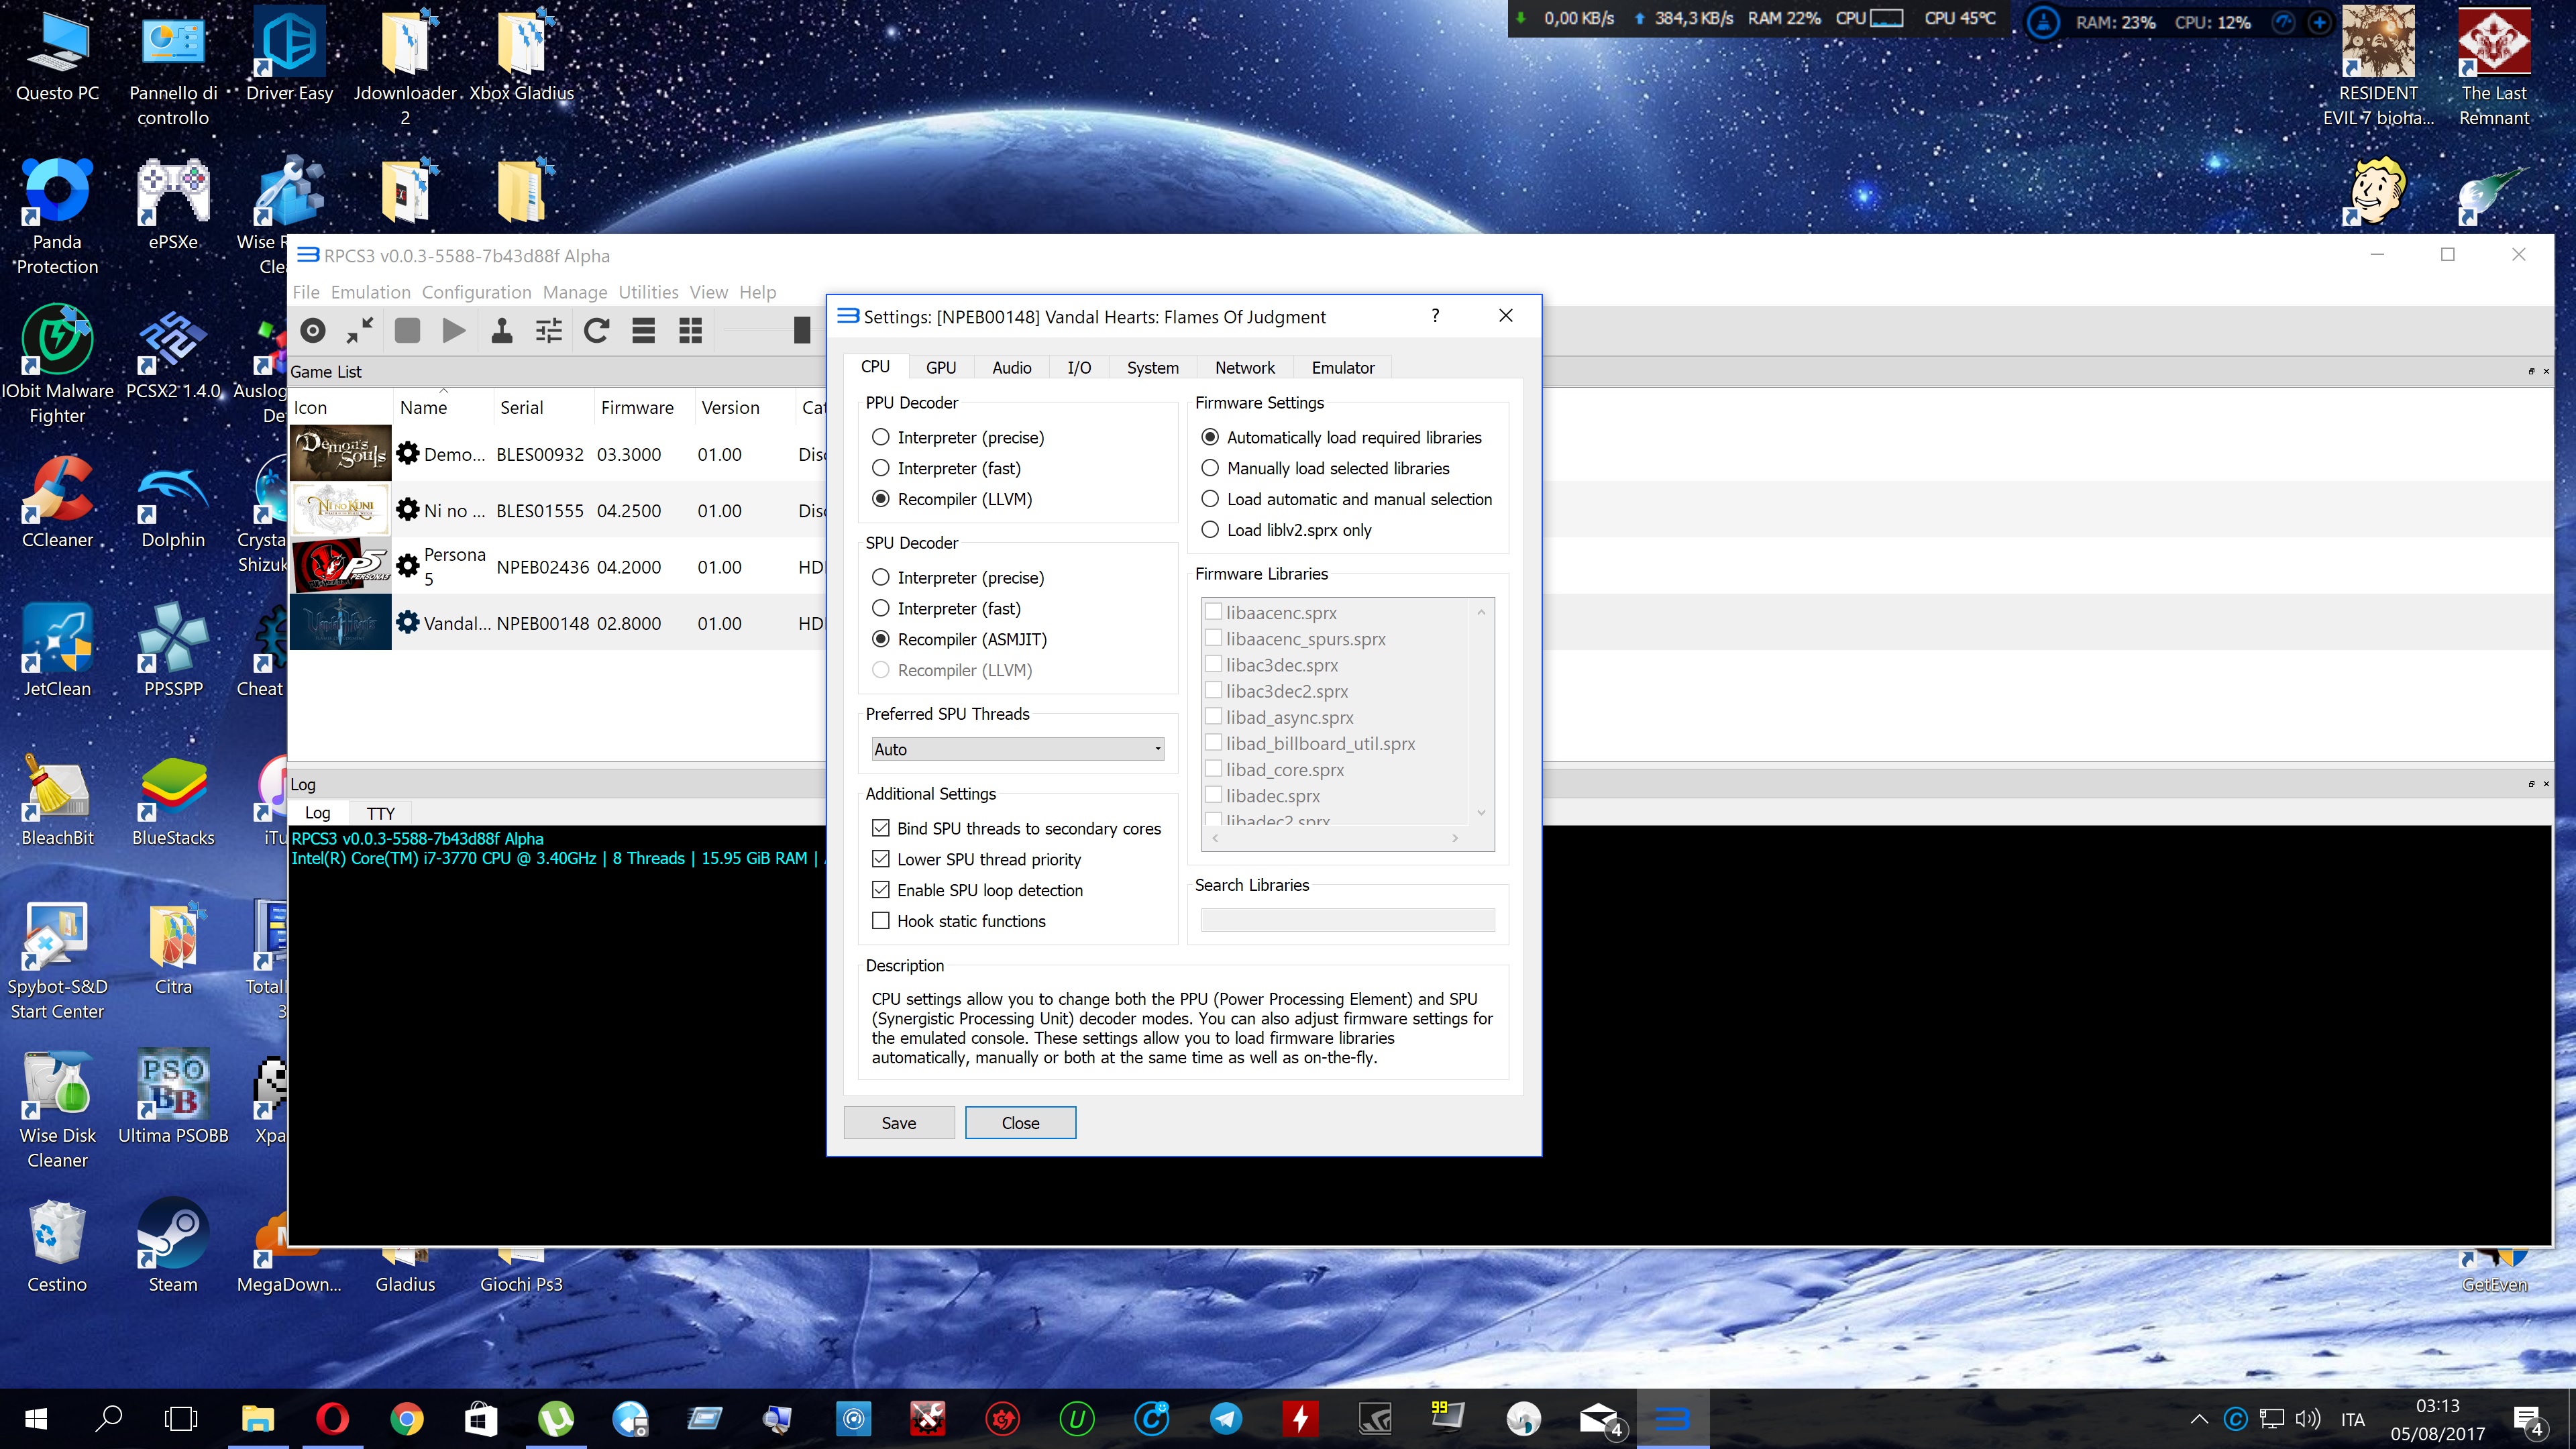Select Manually load selected libraries

[1325, 468]
